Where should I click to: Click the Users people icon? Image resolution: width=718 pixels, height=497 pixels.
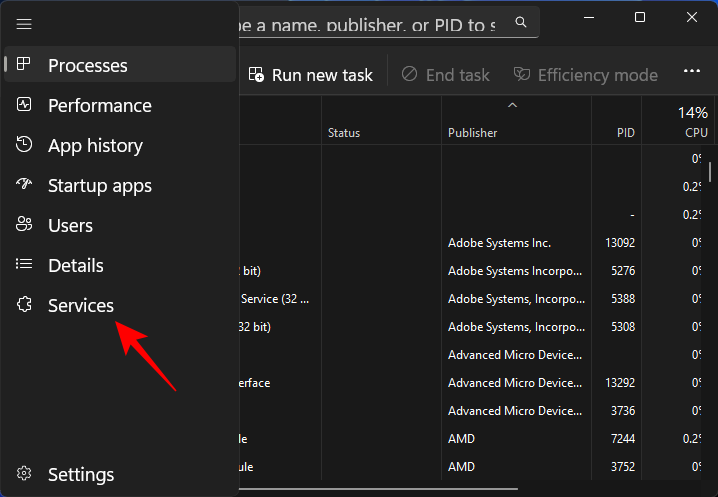(x=25, y=225)
